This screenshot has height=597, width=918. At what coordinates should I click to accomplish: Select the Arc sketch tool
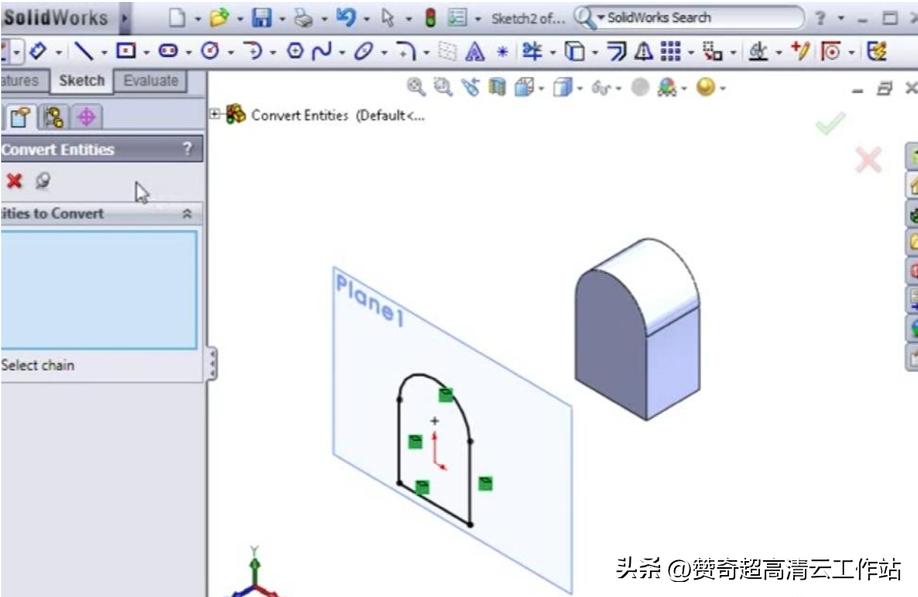point(253,52)
